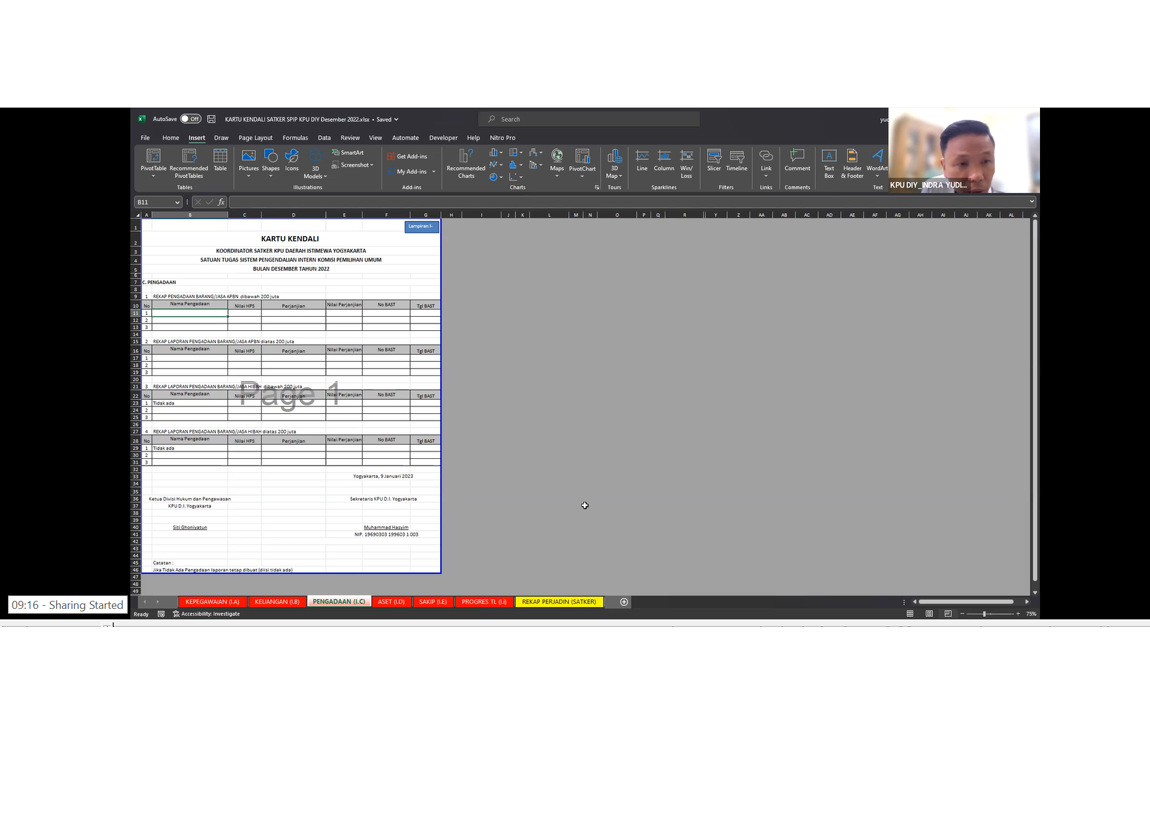Open the Shapes gallery
The width and height of the screenshot is (1150, 817).
[x=270, y=161]
